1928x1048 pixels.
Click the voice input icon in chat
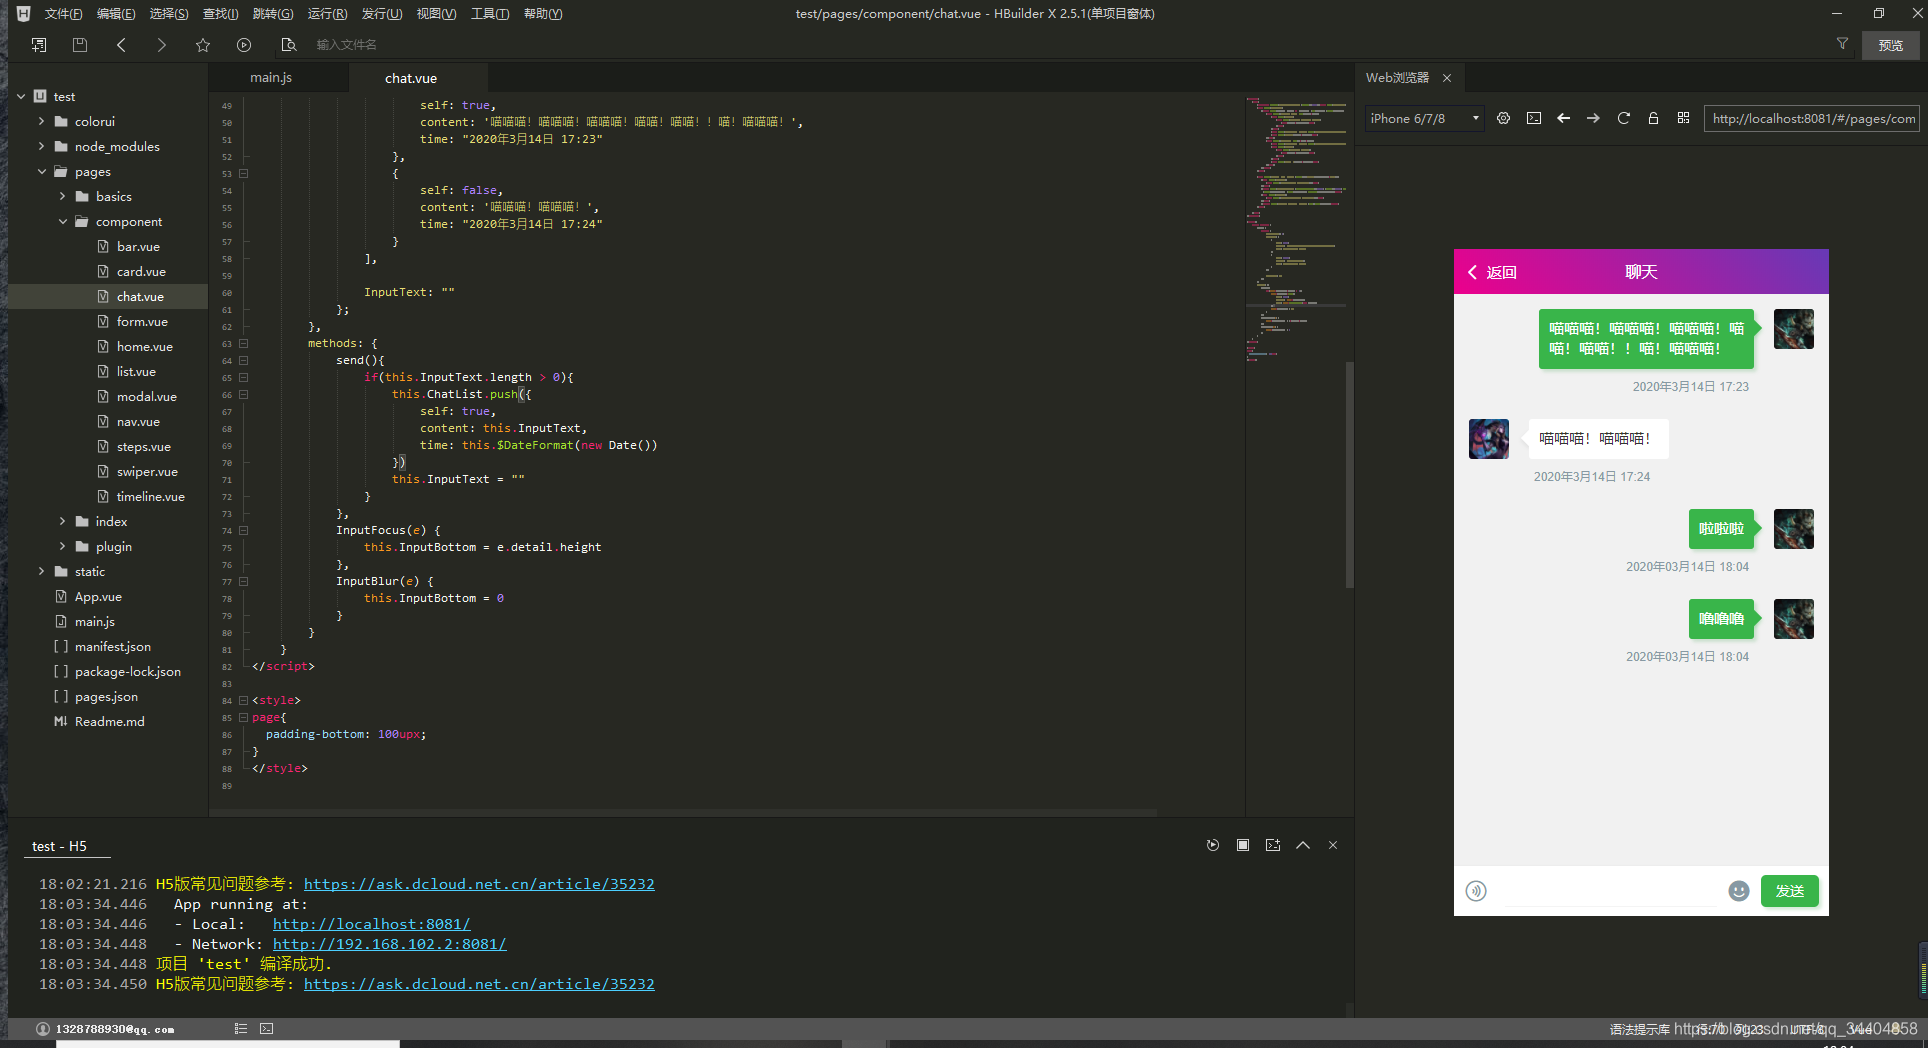tap(1476, 891)
